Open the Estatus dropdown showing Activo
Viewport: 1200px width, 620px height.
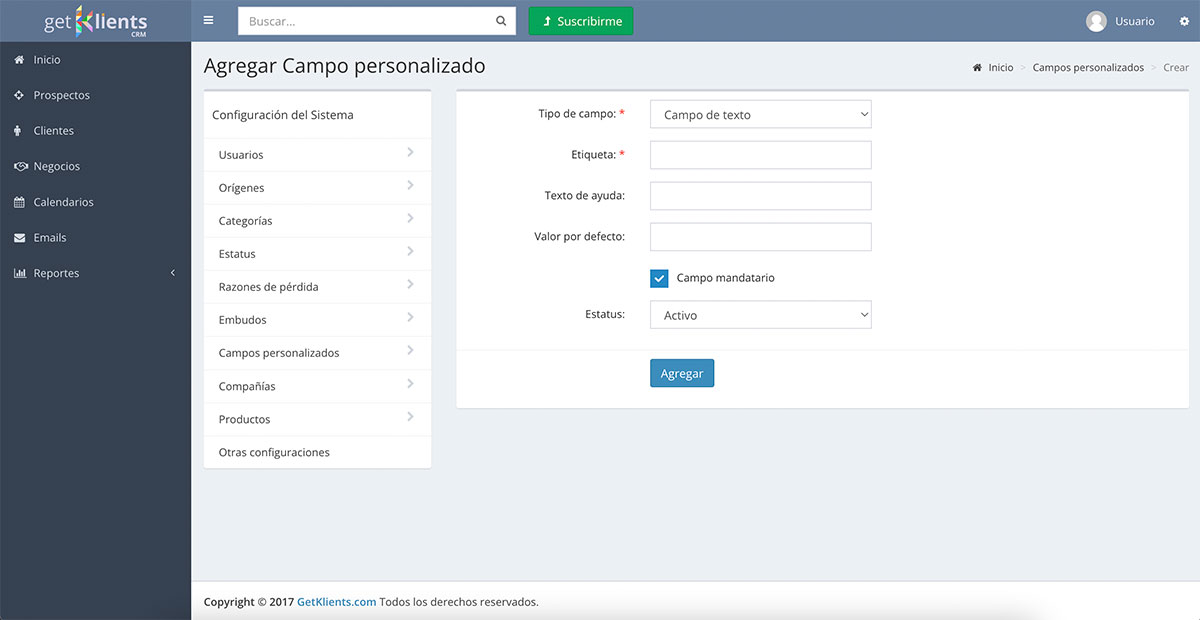tap(760, 315)
